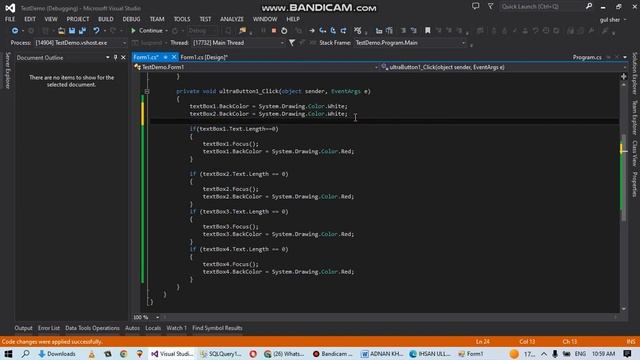Click the vertical scrollbar thumb of editor
This screenshot has height=360, width=640.
click(623, 178)
